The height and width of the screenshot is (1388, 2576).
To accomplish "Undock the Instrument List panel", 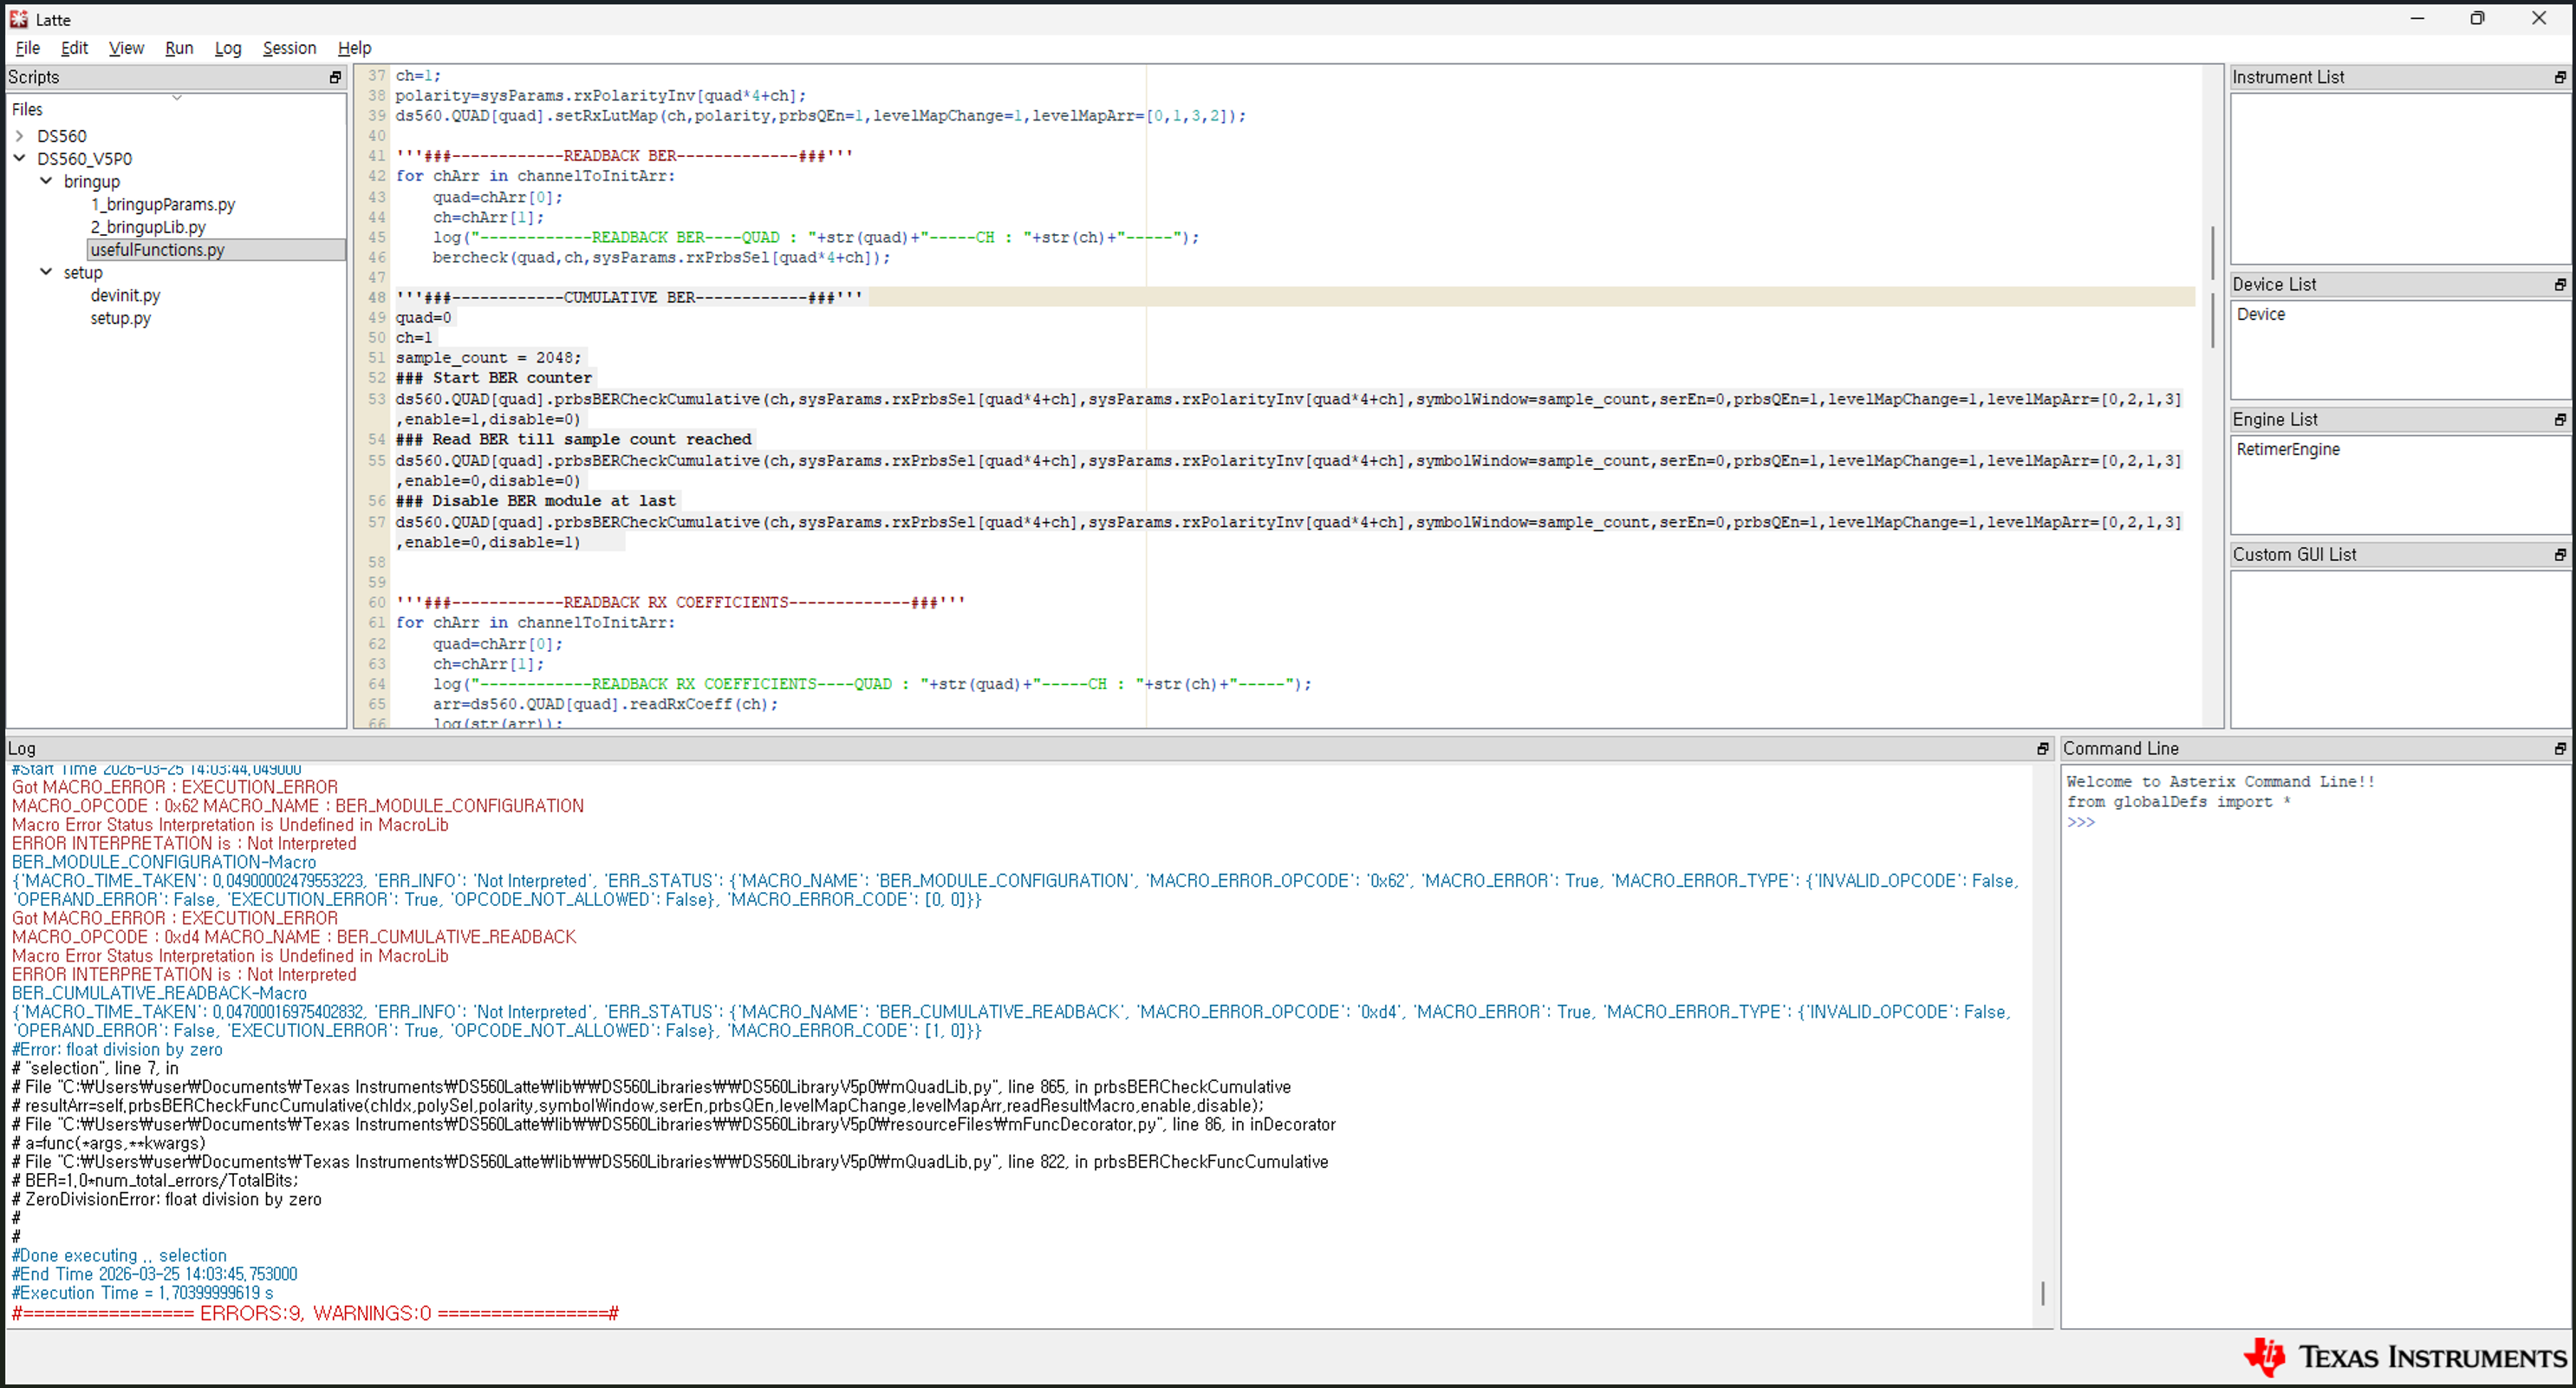I will [x=2560, y=77].
